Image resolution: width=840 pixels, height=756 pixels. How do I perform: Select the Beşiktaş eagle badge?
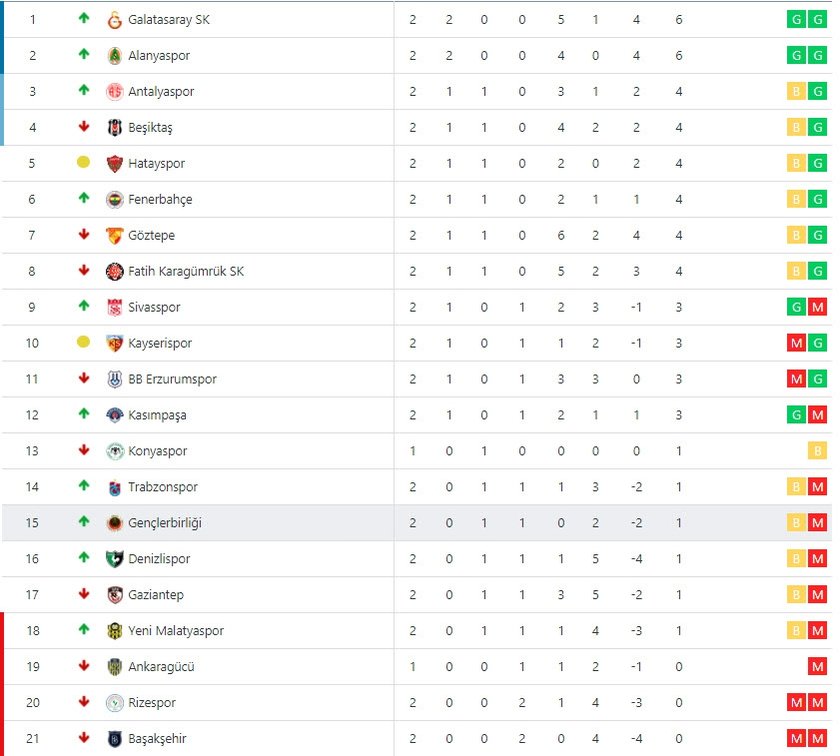coord(115,127)
